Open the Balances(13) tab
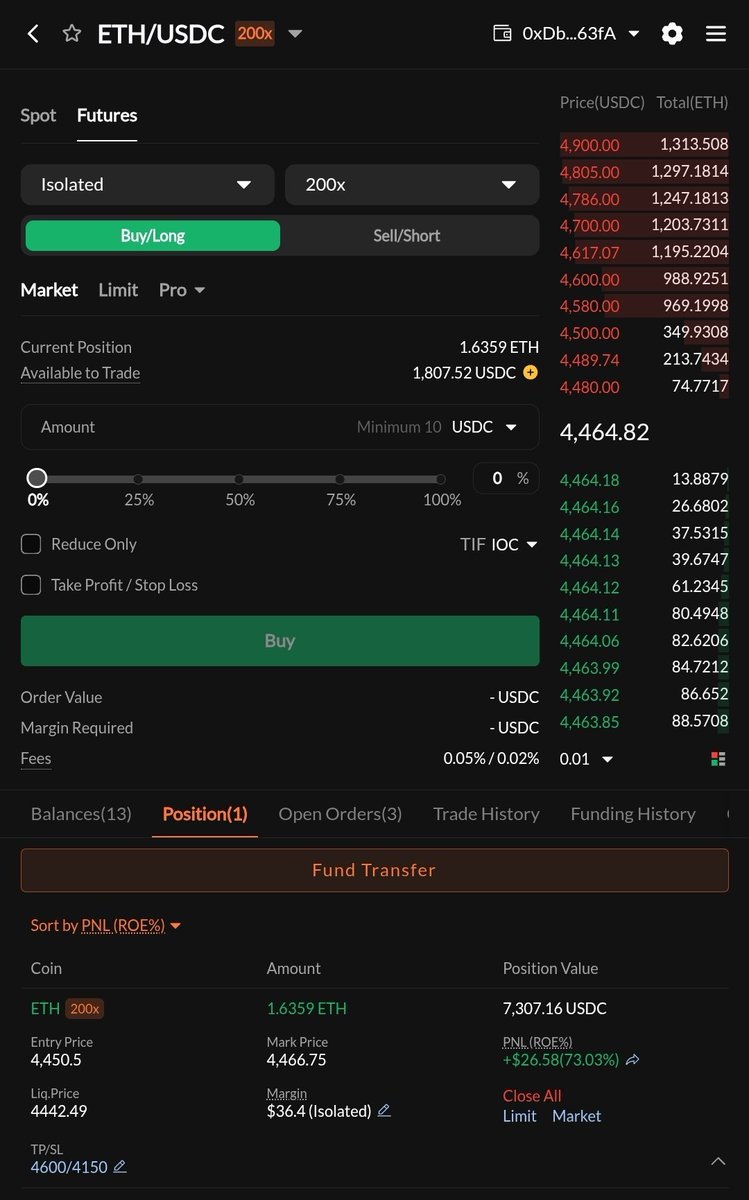 [81, 814]
